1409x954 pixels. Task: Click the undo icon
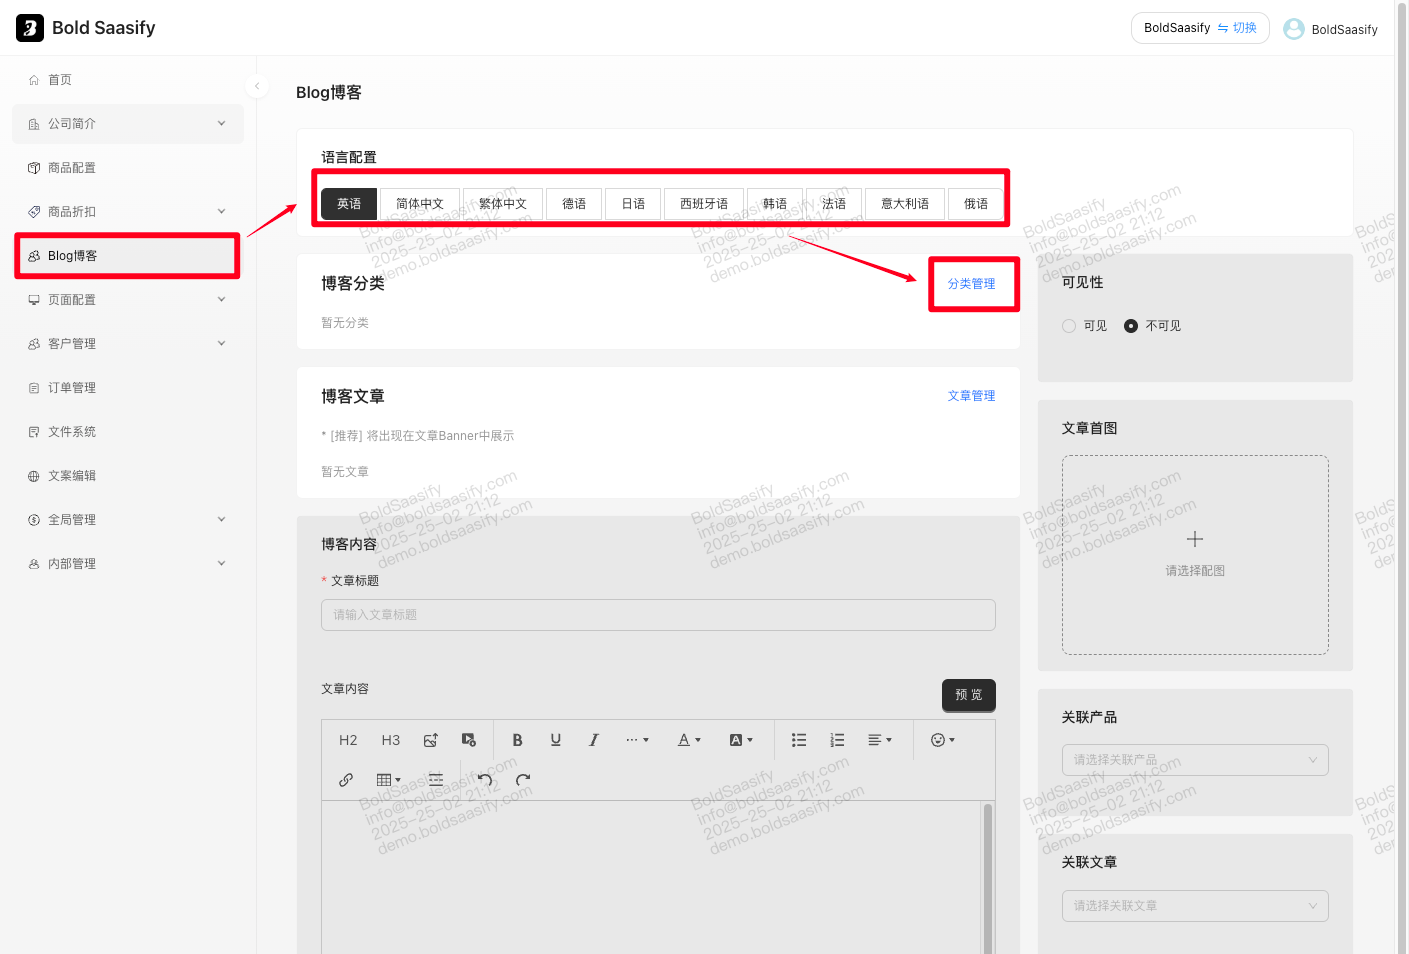(485, 780)
